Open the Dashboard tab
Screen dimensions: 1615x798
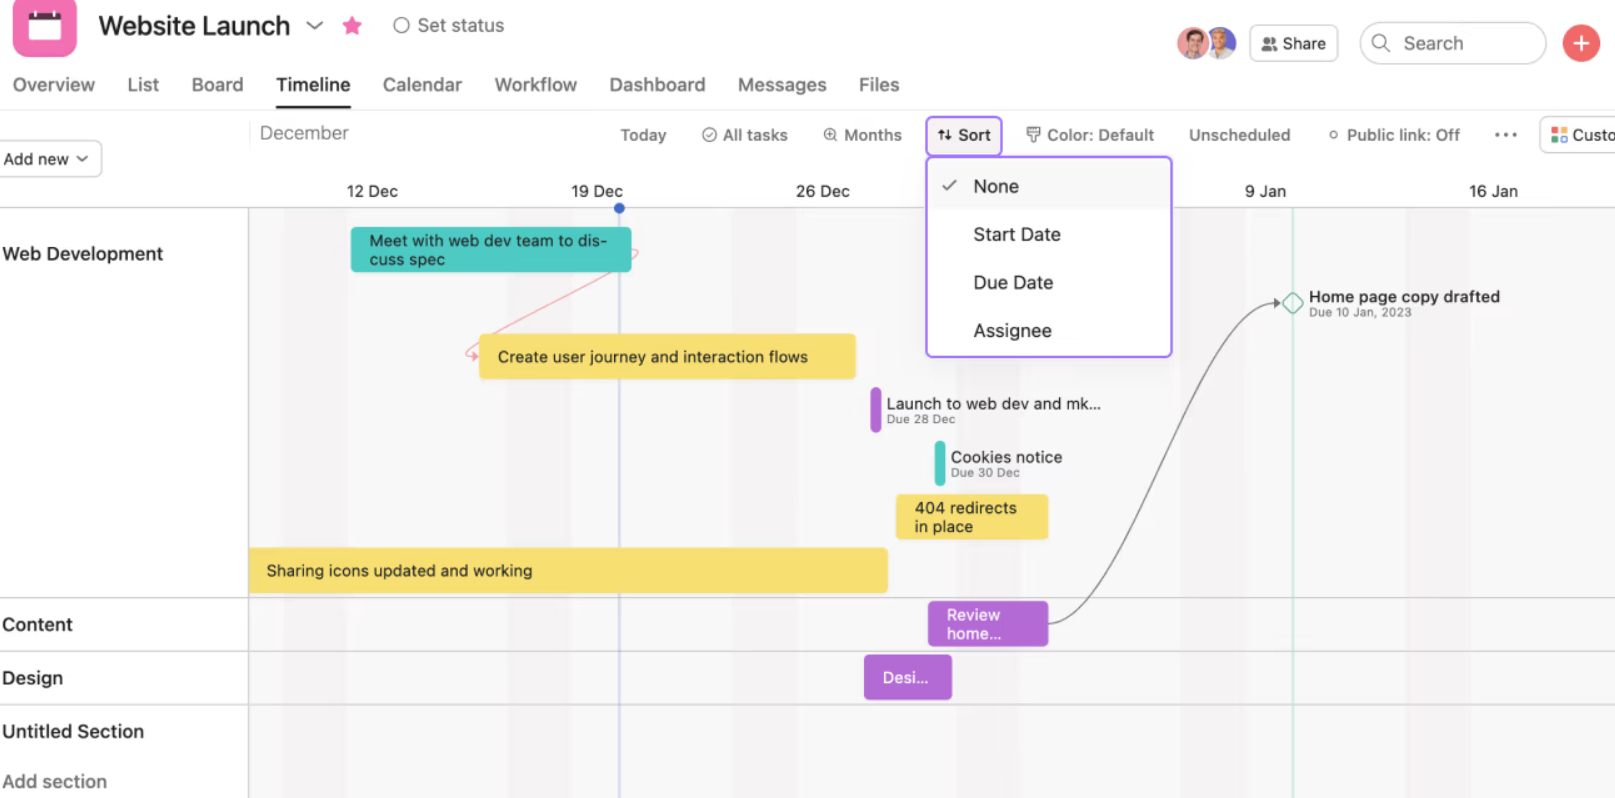657,85
